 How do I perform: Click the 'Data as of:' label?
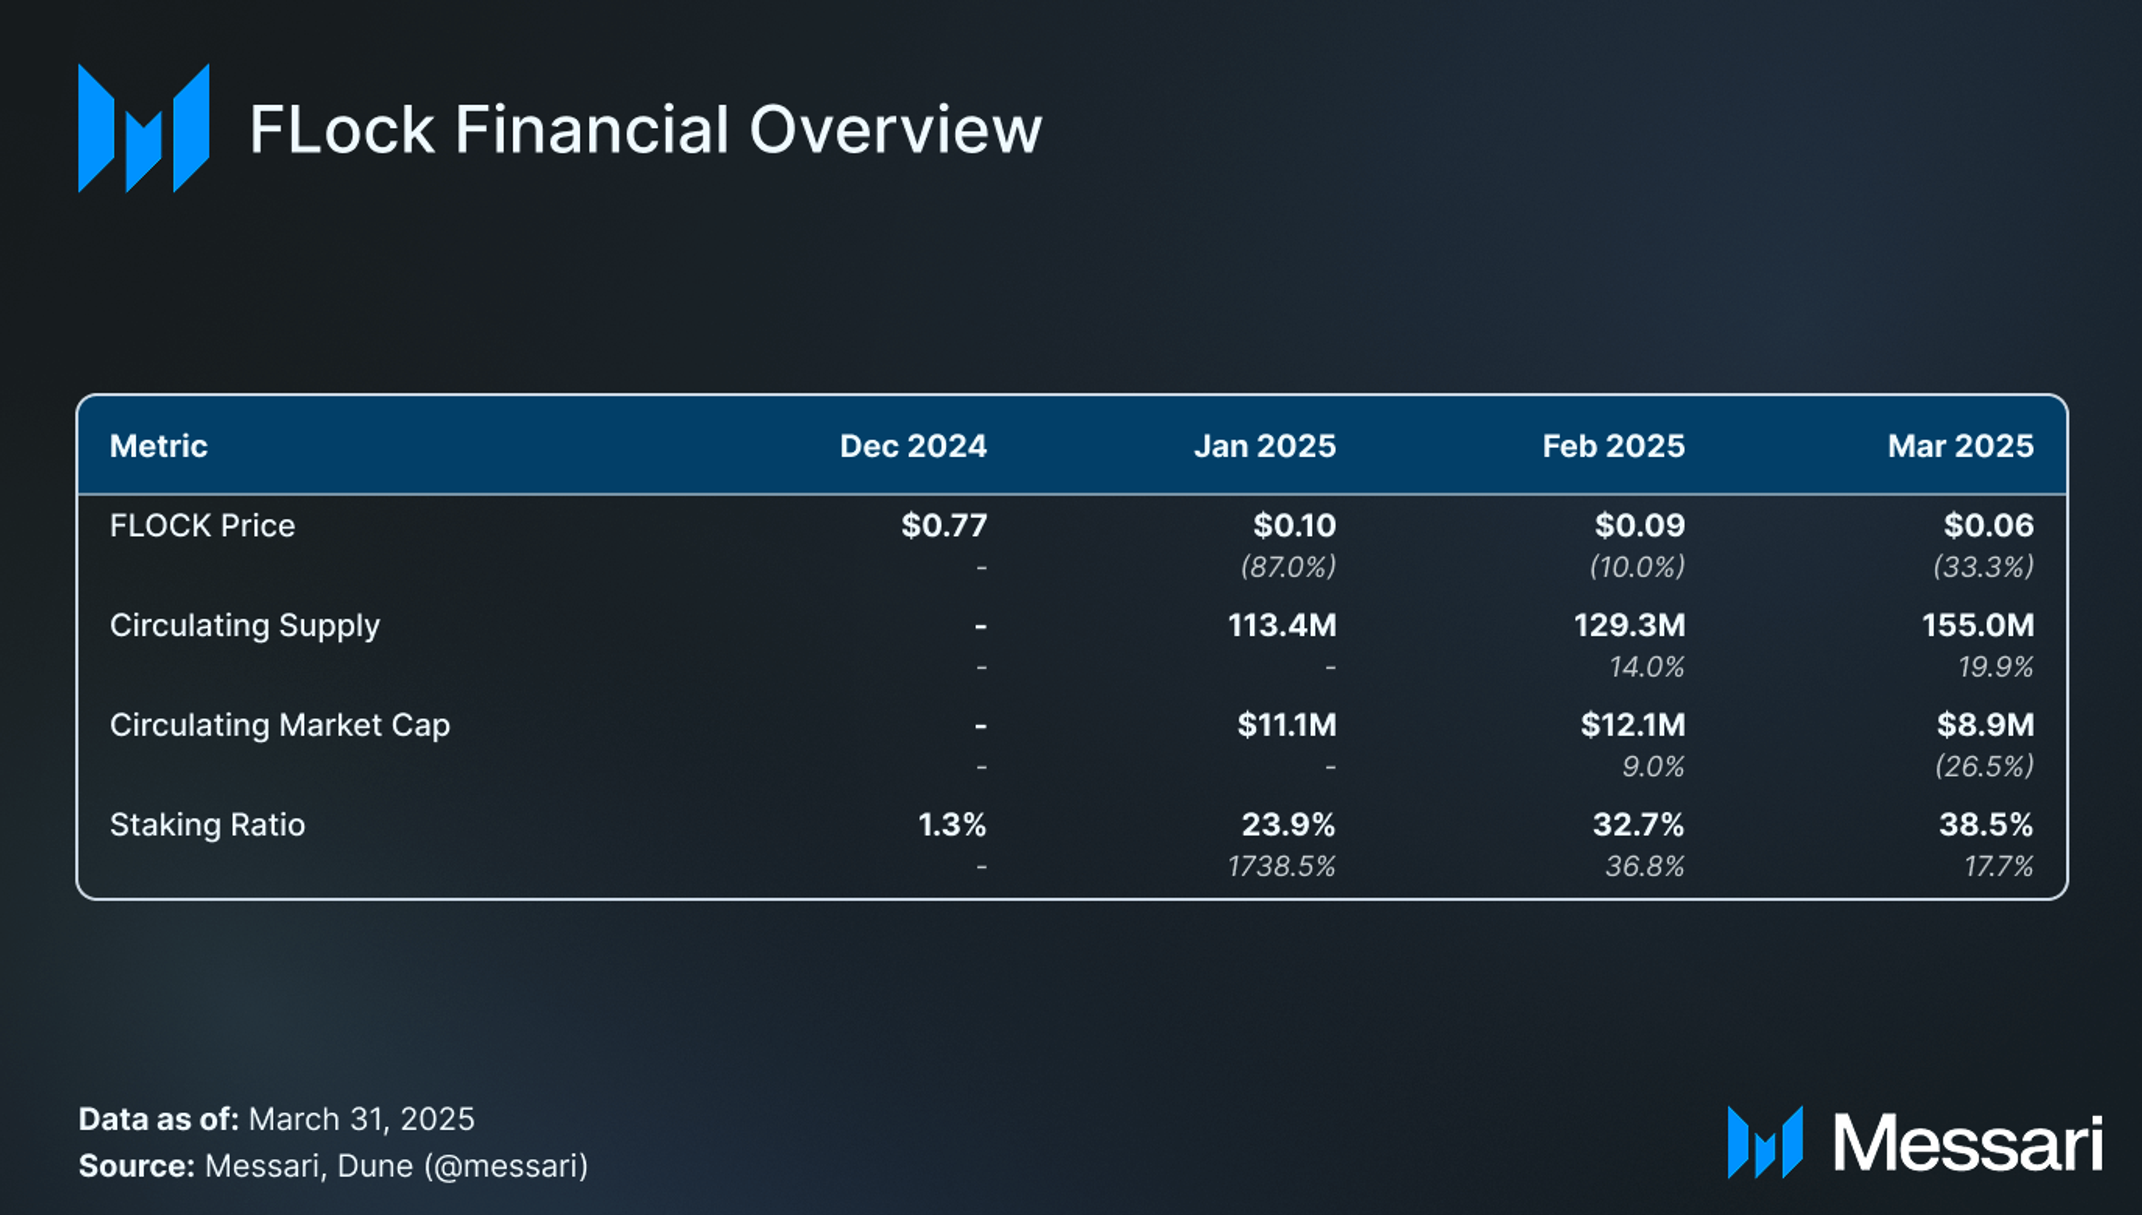click(x=159, y=1119)
